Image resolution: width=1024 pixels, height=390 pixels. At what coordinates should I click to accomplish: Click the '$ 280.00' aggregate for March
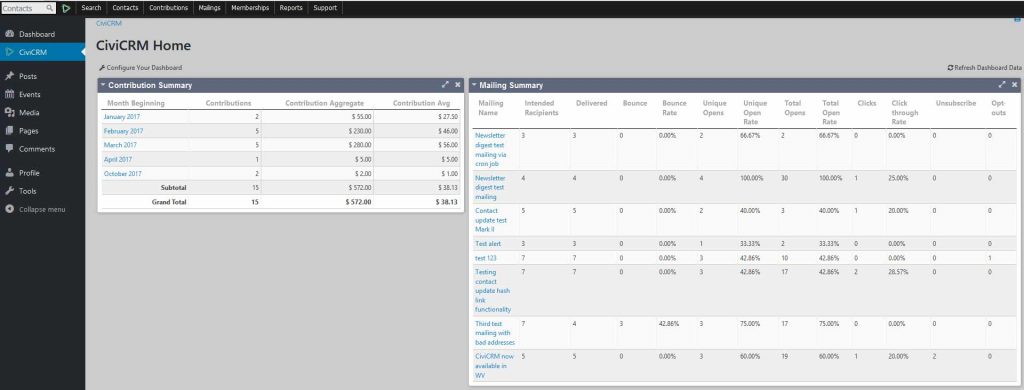tap(360, 145)
